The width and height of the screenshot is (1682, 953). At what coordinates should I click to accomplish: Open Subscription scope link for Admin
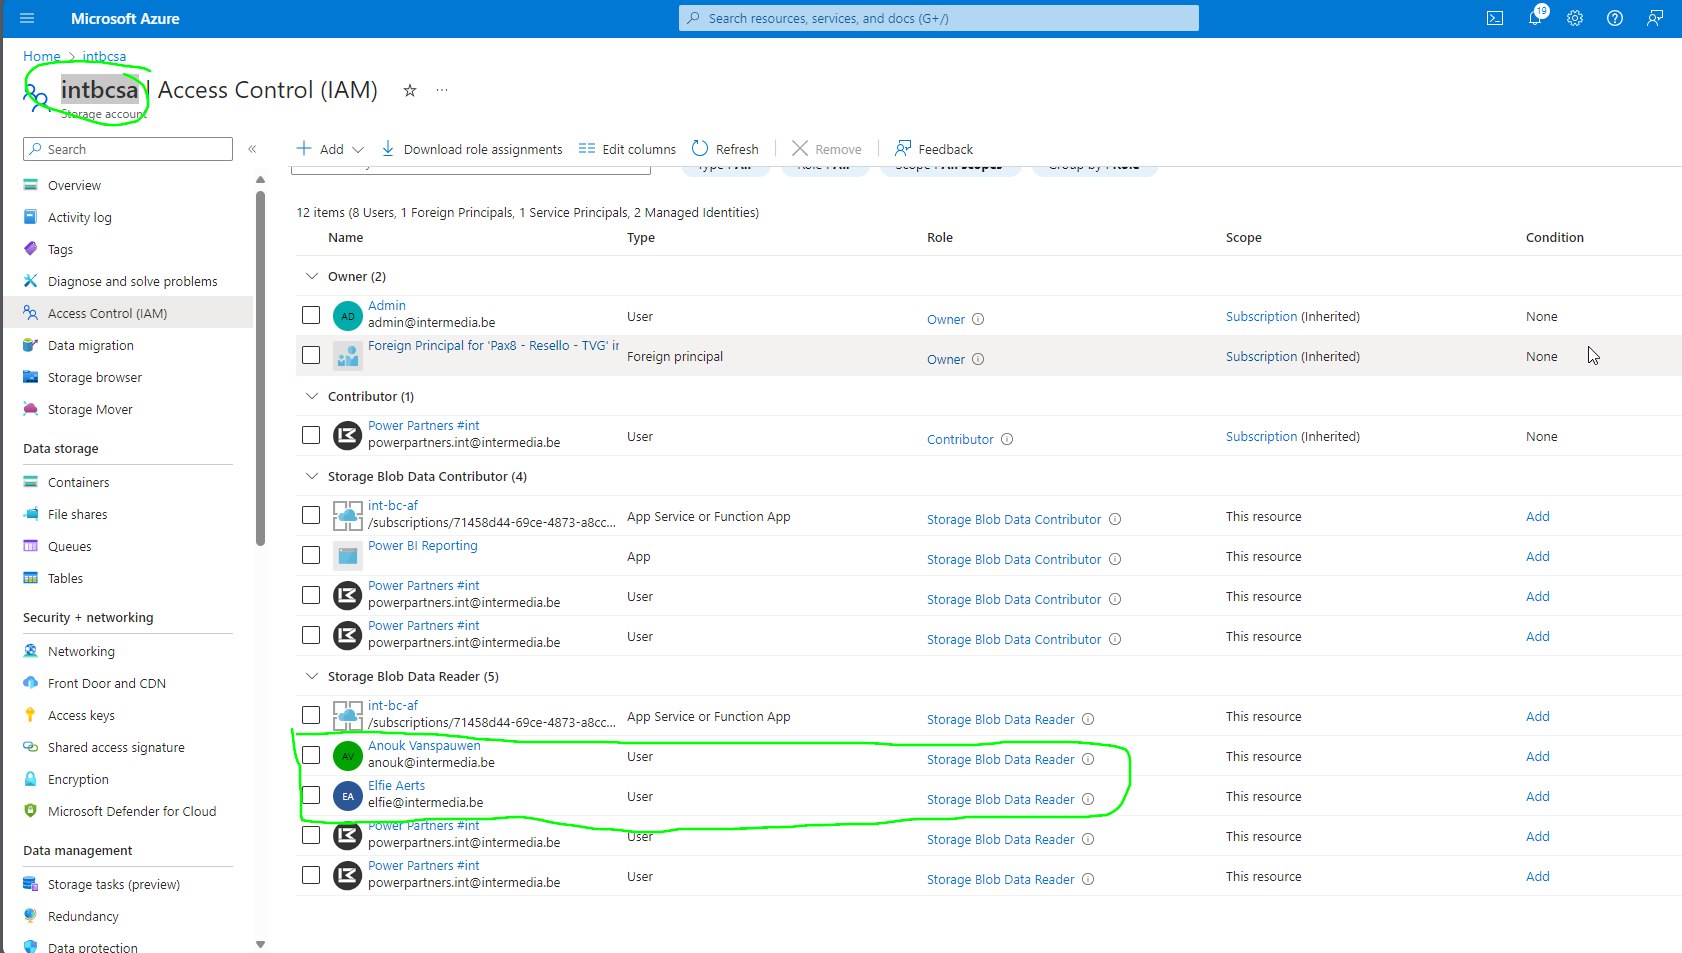(x=1261, y=316)
